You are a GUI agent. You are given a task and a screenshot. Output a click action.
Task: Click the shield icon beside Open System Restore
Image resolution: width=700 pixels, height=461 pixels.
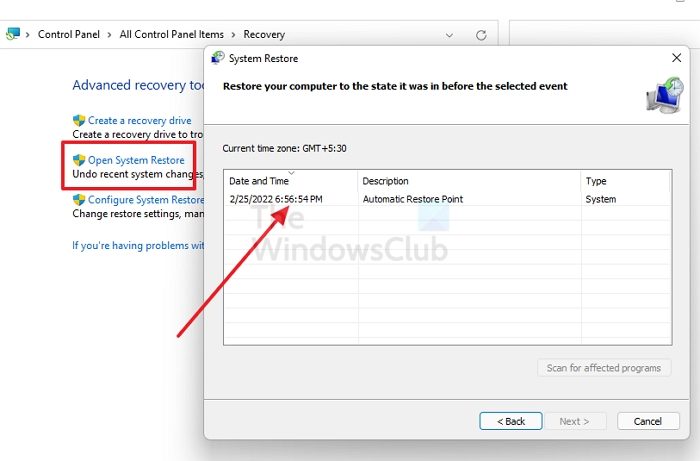pyautogui.click(x=79, y=160)
